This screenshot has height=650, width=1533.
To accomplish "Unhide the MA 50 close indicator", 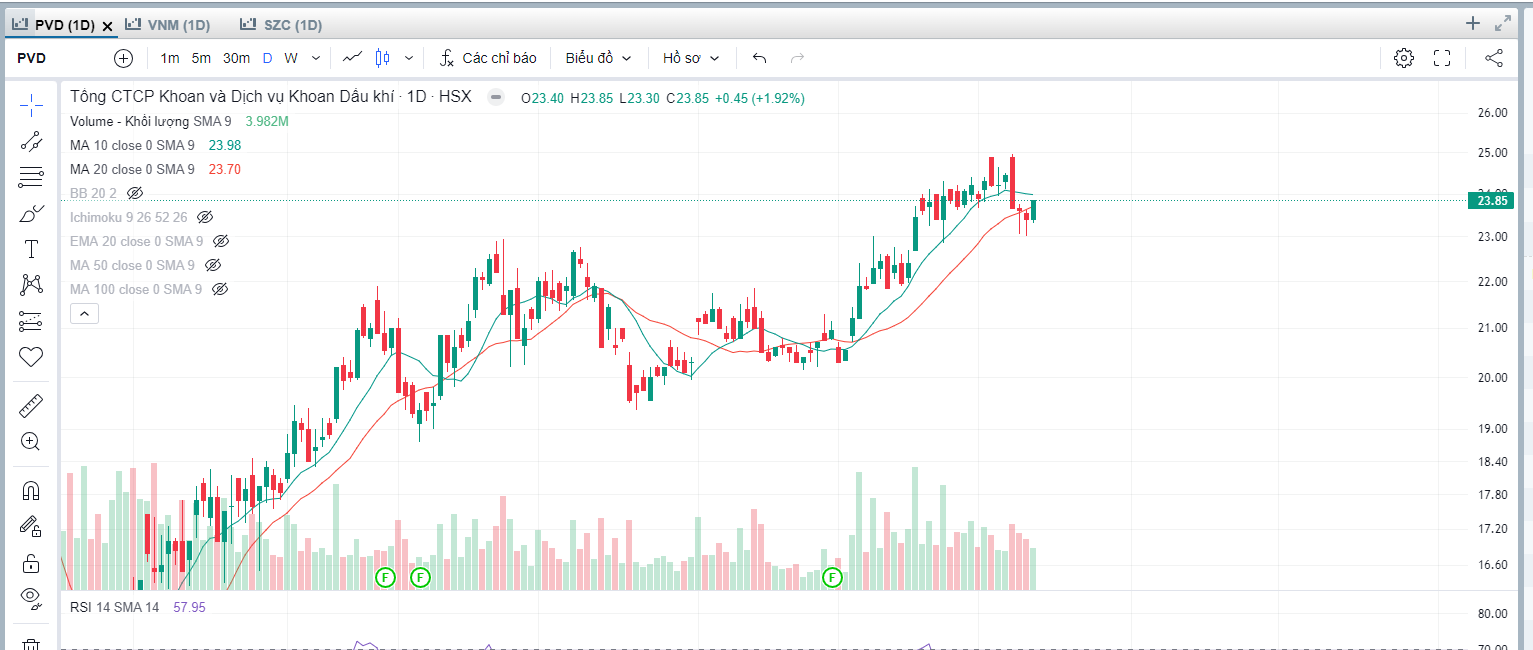I will 212,265.
